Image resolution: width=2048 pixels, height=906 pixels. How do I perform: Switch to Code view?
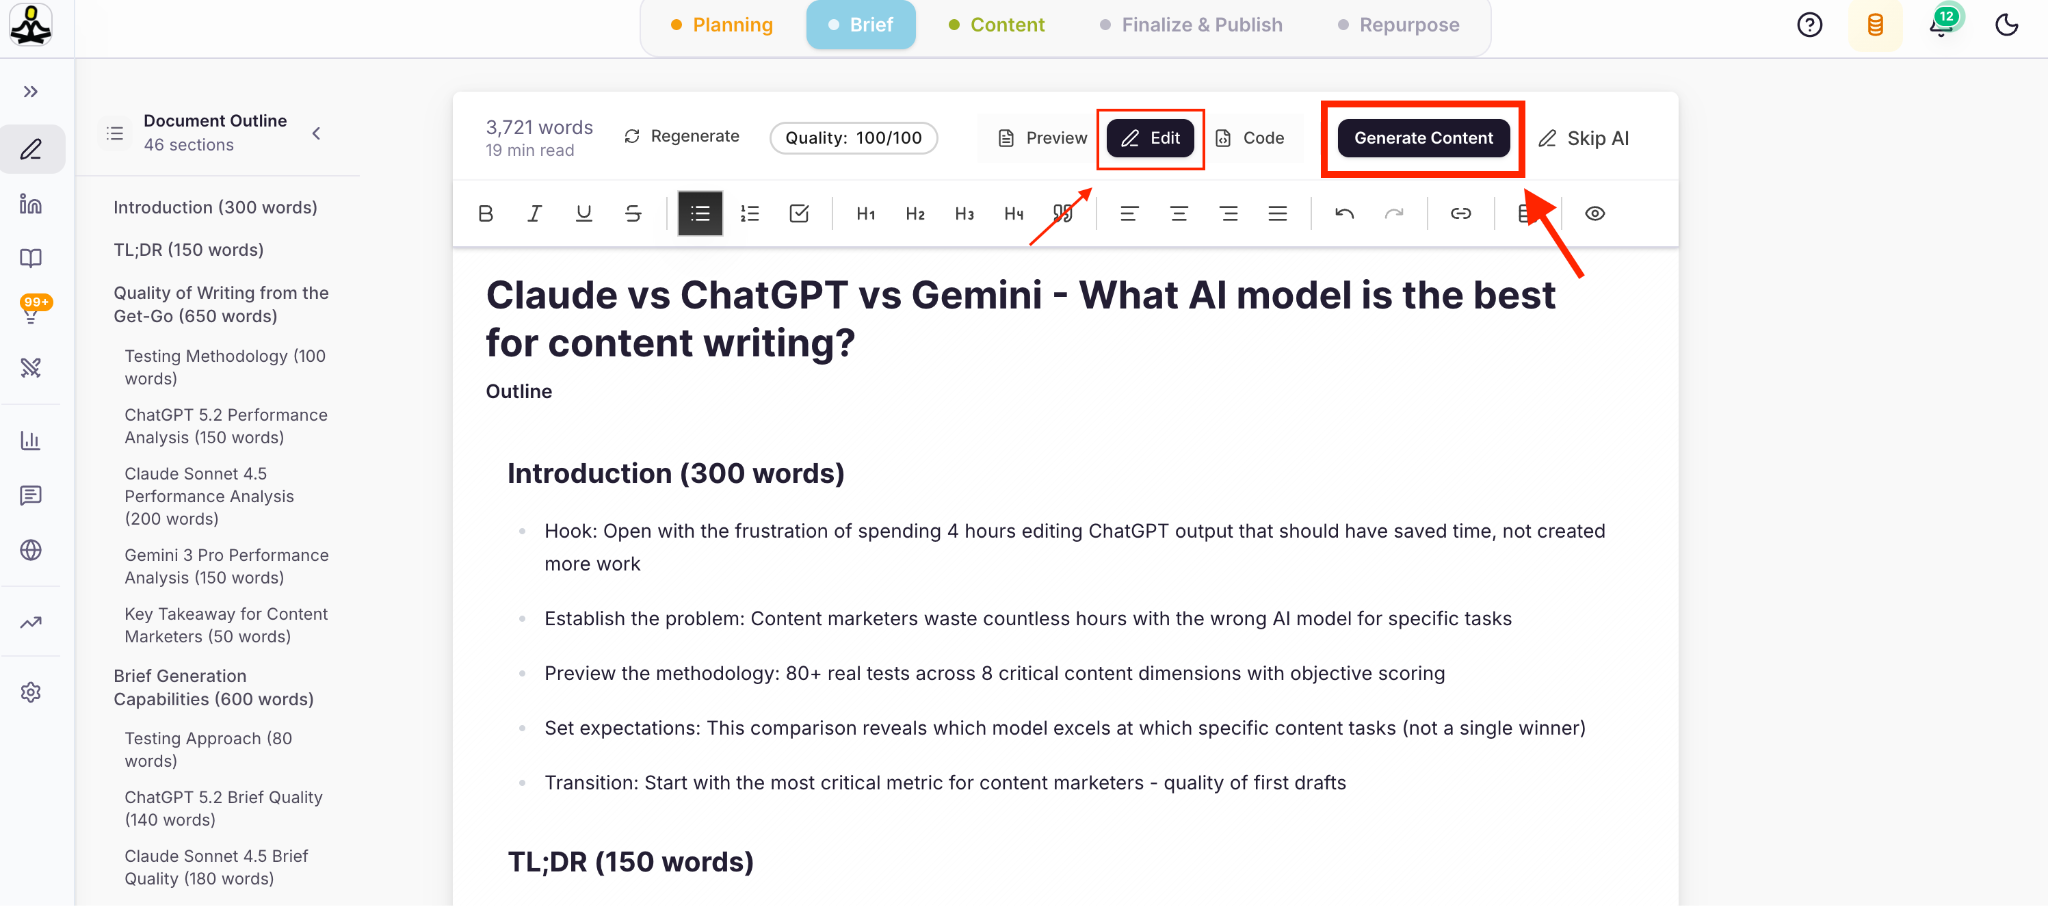[x=1250, y=138]
